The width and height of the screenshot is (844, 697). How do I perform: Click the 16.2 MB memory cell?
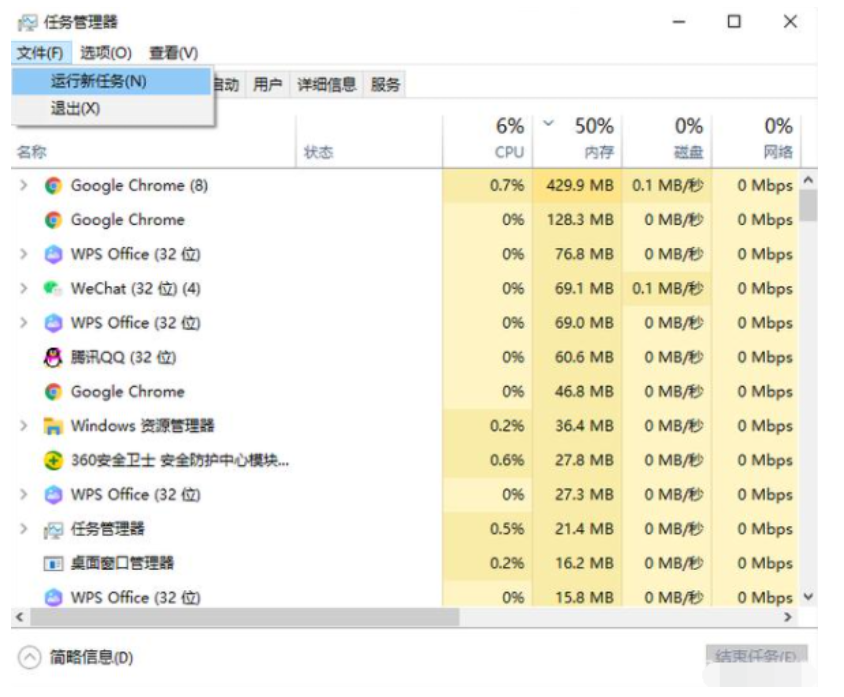click(578, 564)
